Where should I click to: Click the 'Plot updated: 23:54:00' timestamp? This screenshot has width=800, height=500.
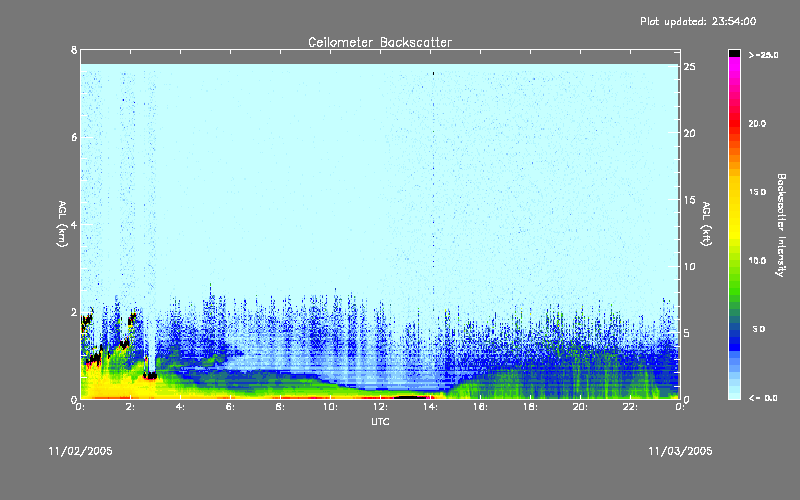pos(698,21)
